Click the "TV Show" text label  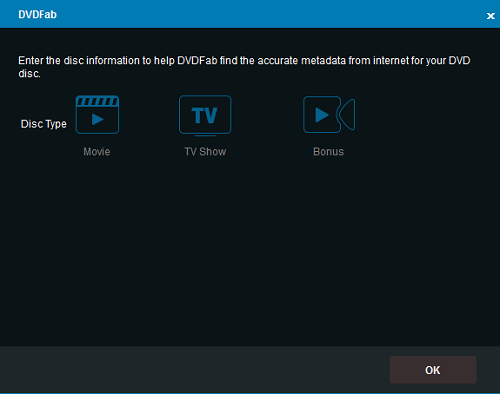point(205,152)
